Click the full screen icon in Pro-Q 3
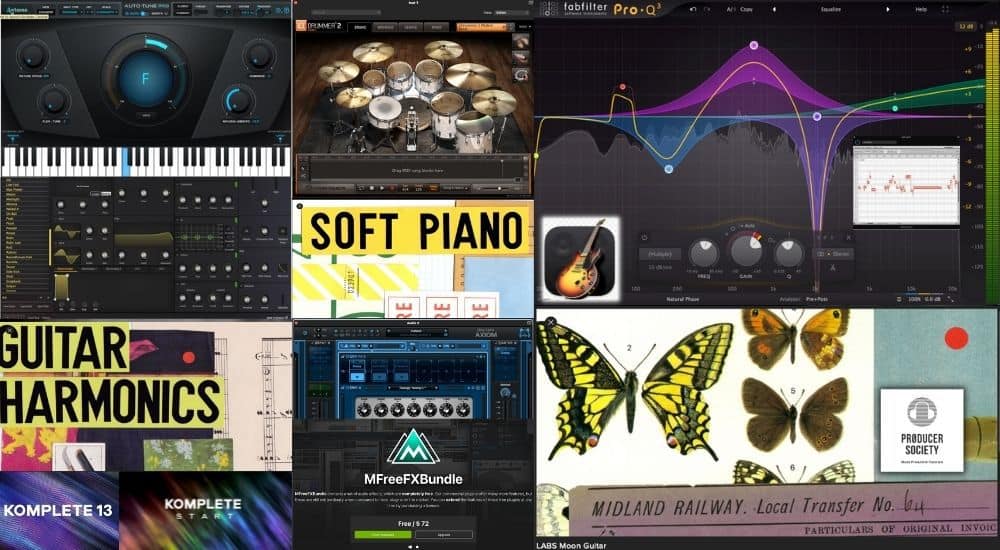 click(x=945, y=10)
